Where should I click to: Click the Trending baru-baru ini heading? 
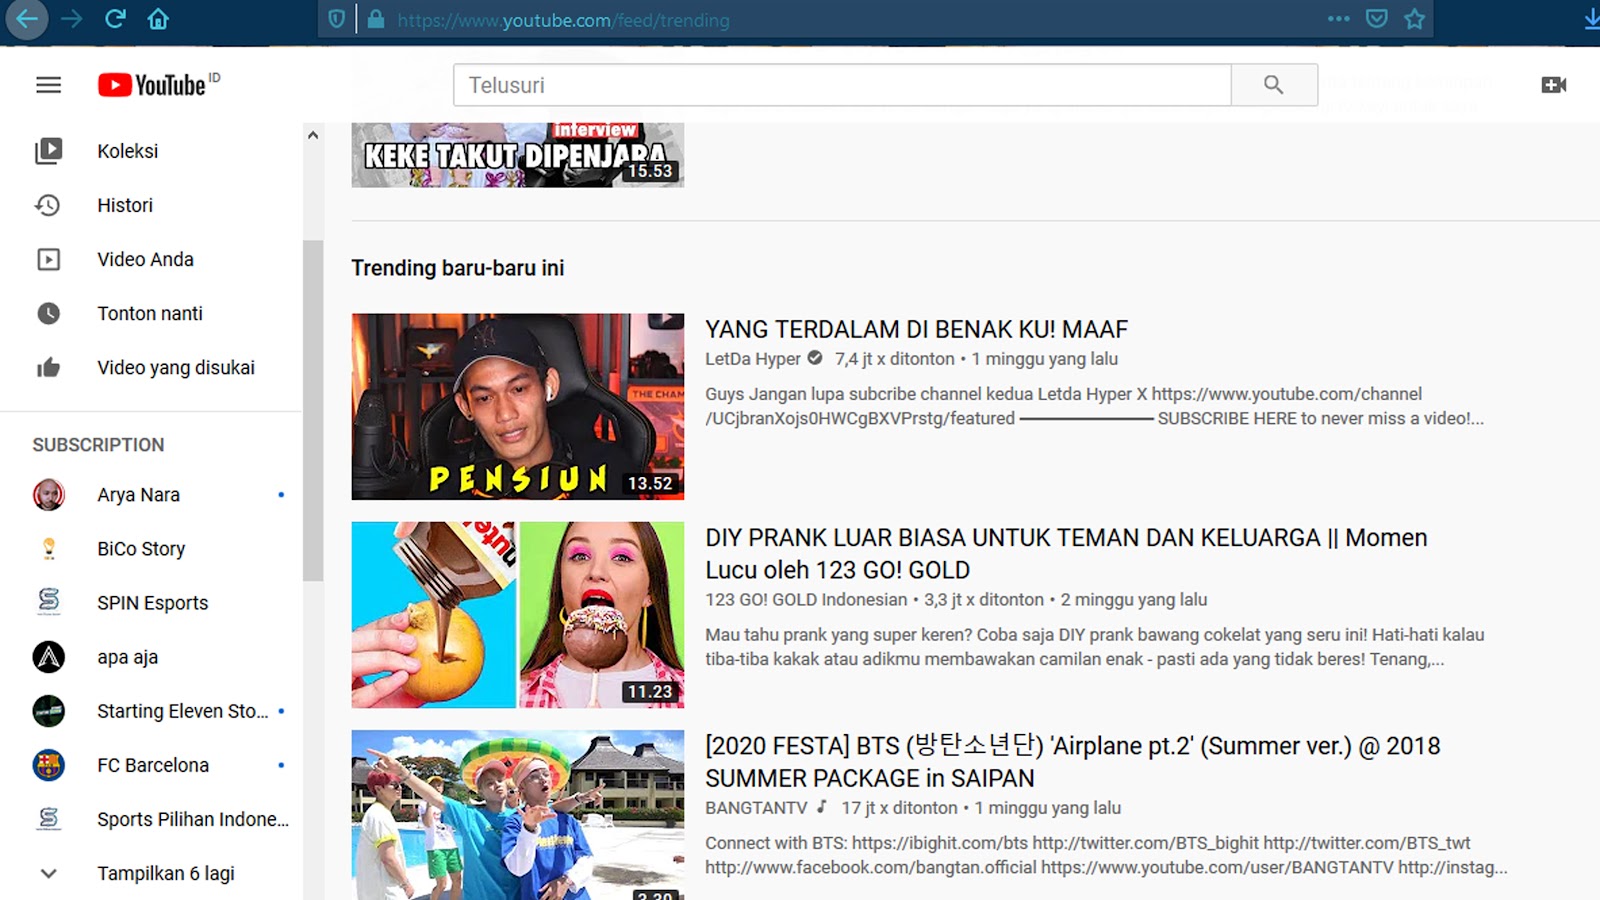(x=458, y=268)
